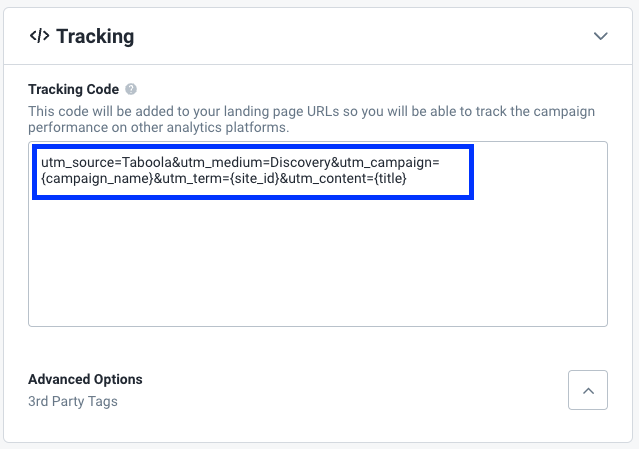
Task: Click the Advanced Options label
Action: click(85, 379)
